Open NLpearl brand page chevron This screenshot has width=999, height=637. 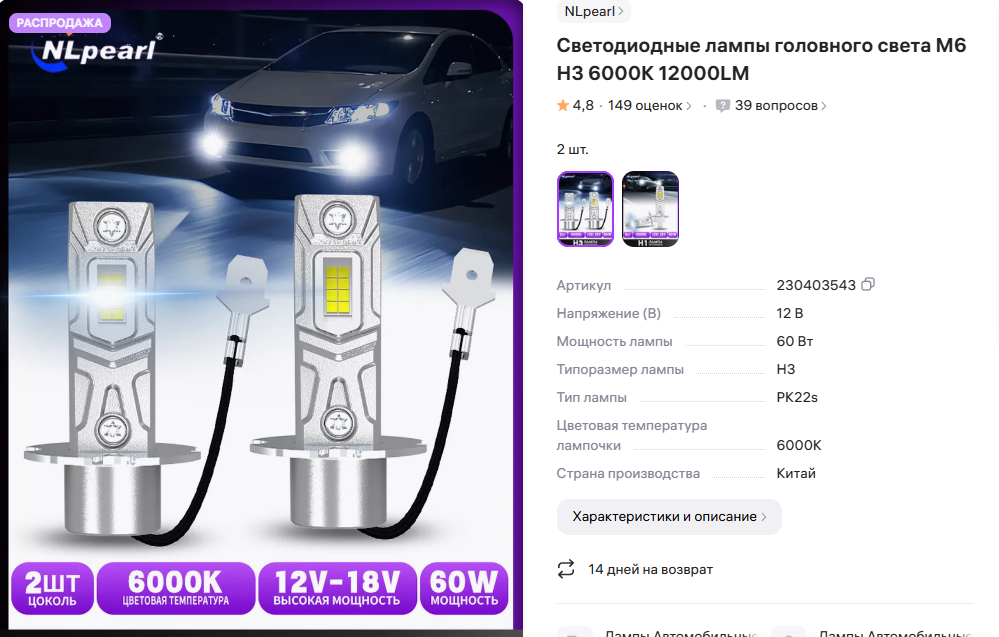(x=621, y=11)
